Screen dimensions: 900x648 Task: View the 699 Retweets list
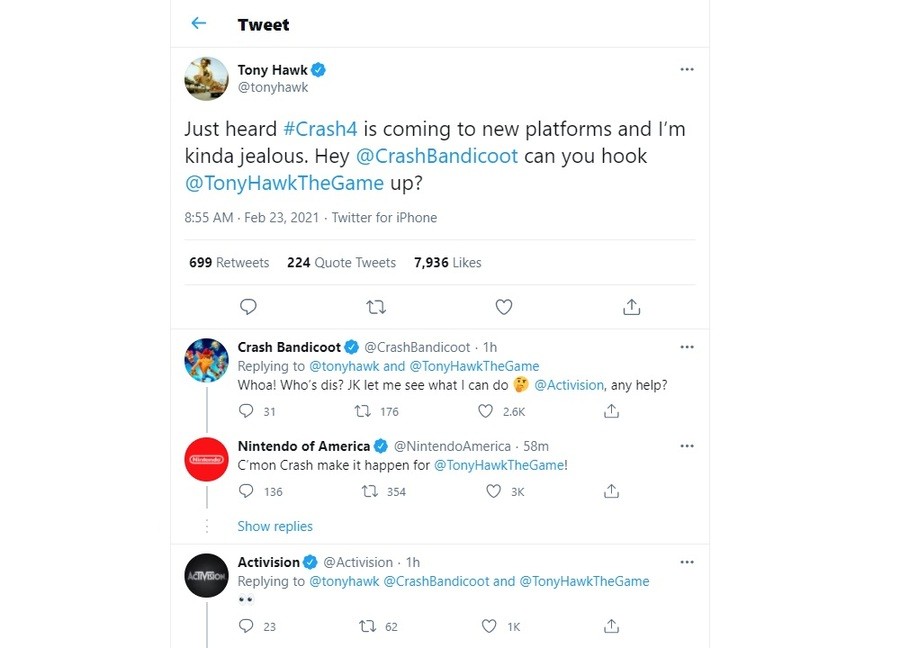229,262
